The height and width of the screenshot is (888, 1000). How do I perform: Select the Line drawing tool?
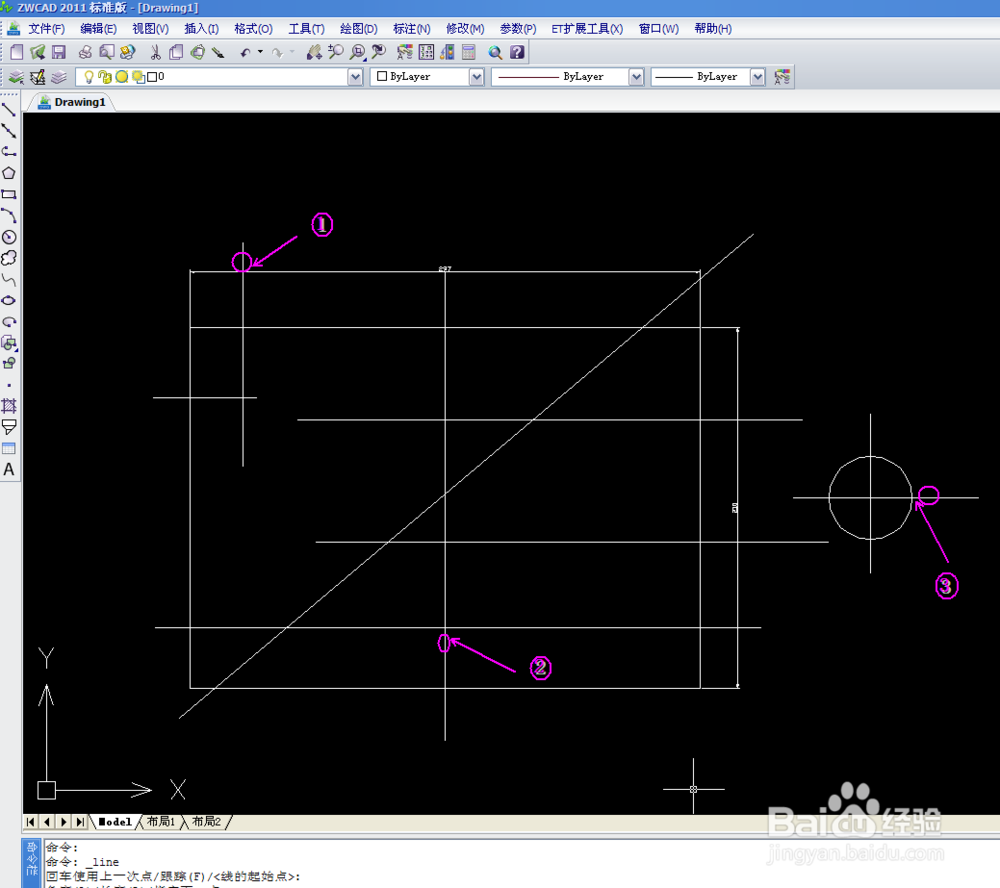[9, 109]
